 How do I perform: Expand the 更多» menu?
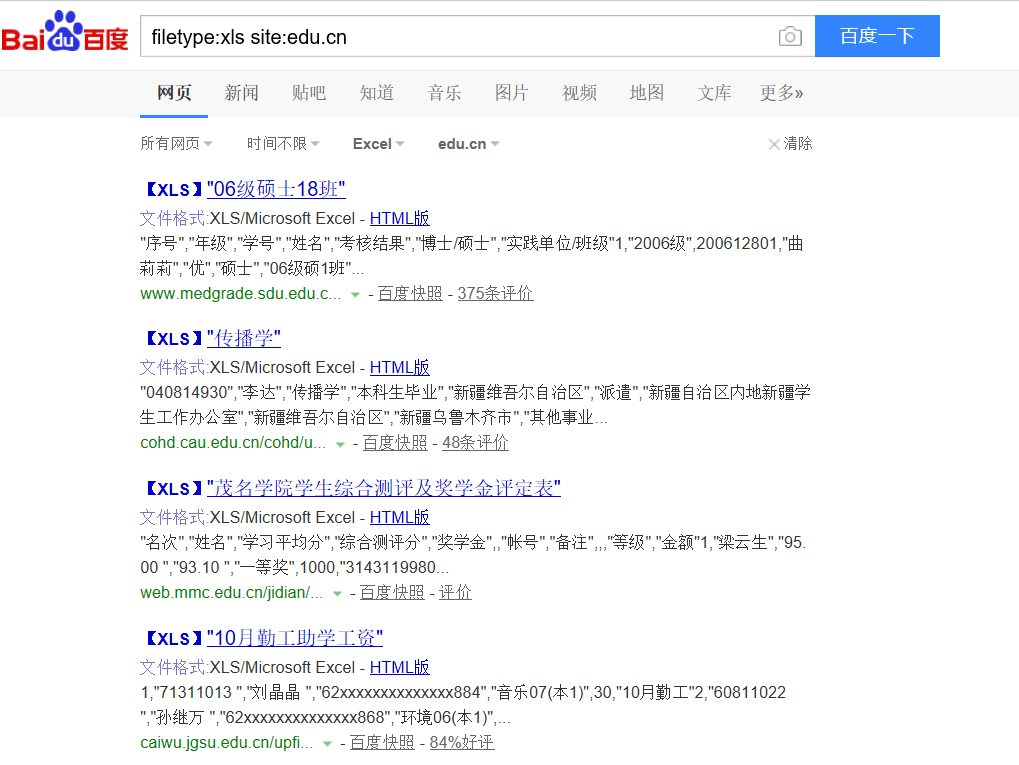tap(781, 93)
